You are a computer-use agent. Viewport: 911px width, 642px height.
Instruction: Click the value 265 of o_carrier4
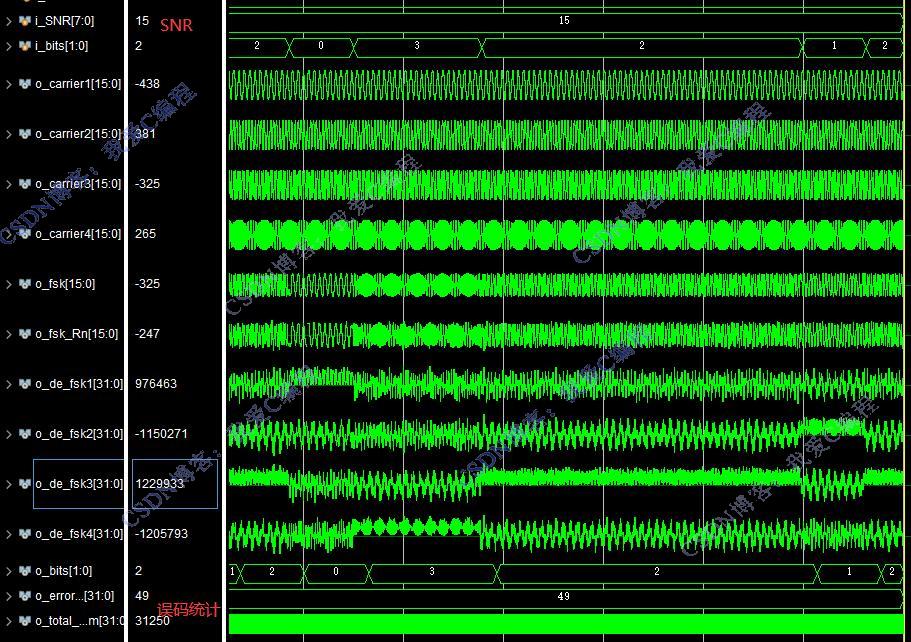point(145,234)
